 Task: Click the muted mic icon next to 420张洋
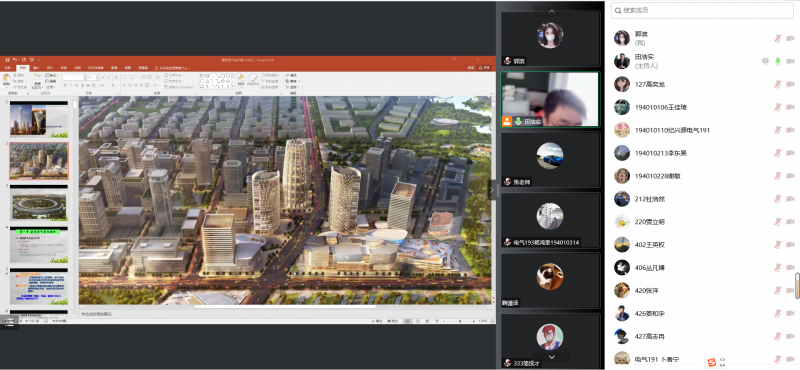777,290
